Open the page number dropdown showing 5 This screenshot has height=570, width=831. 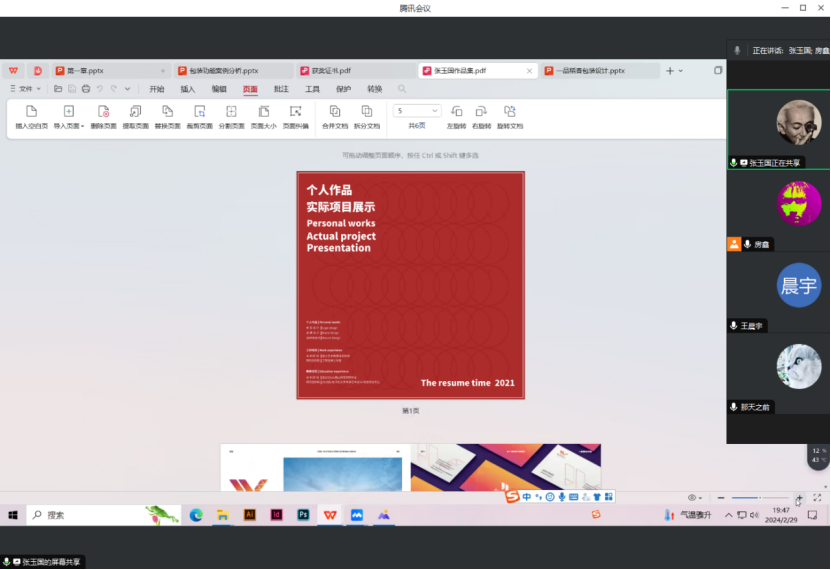click(417, 111)
